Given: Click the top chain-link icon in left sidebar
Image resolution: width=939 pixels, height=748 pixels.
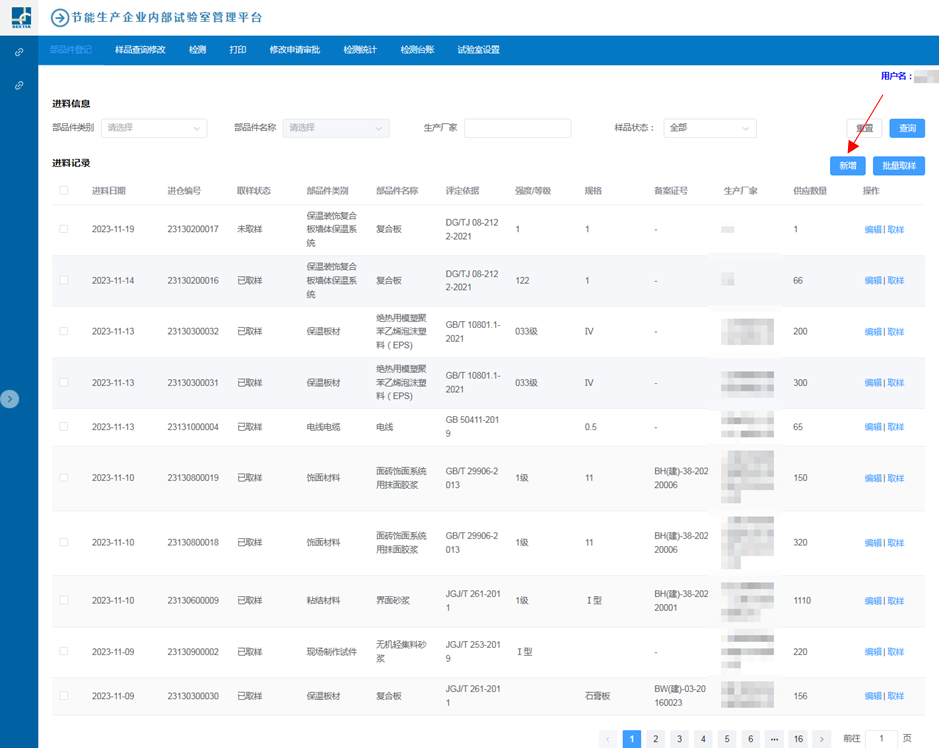Looking at the screenshot, I should click(19, 52).
